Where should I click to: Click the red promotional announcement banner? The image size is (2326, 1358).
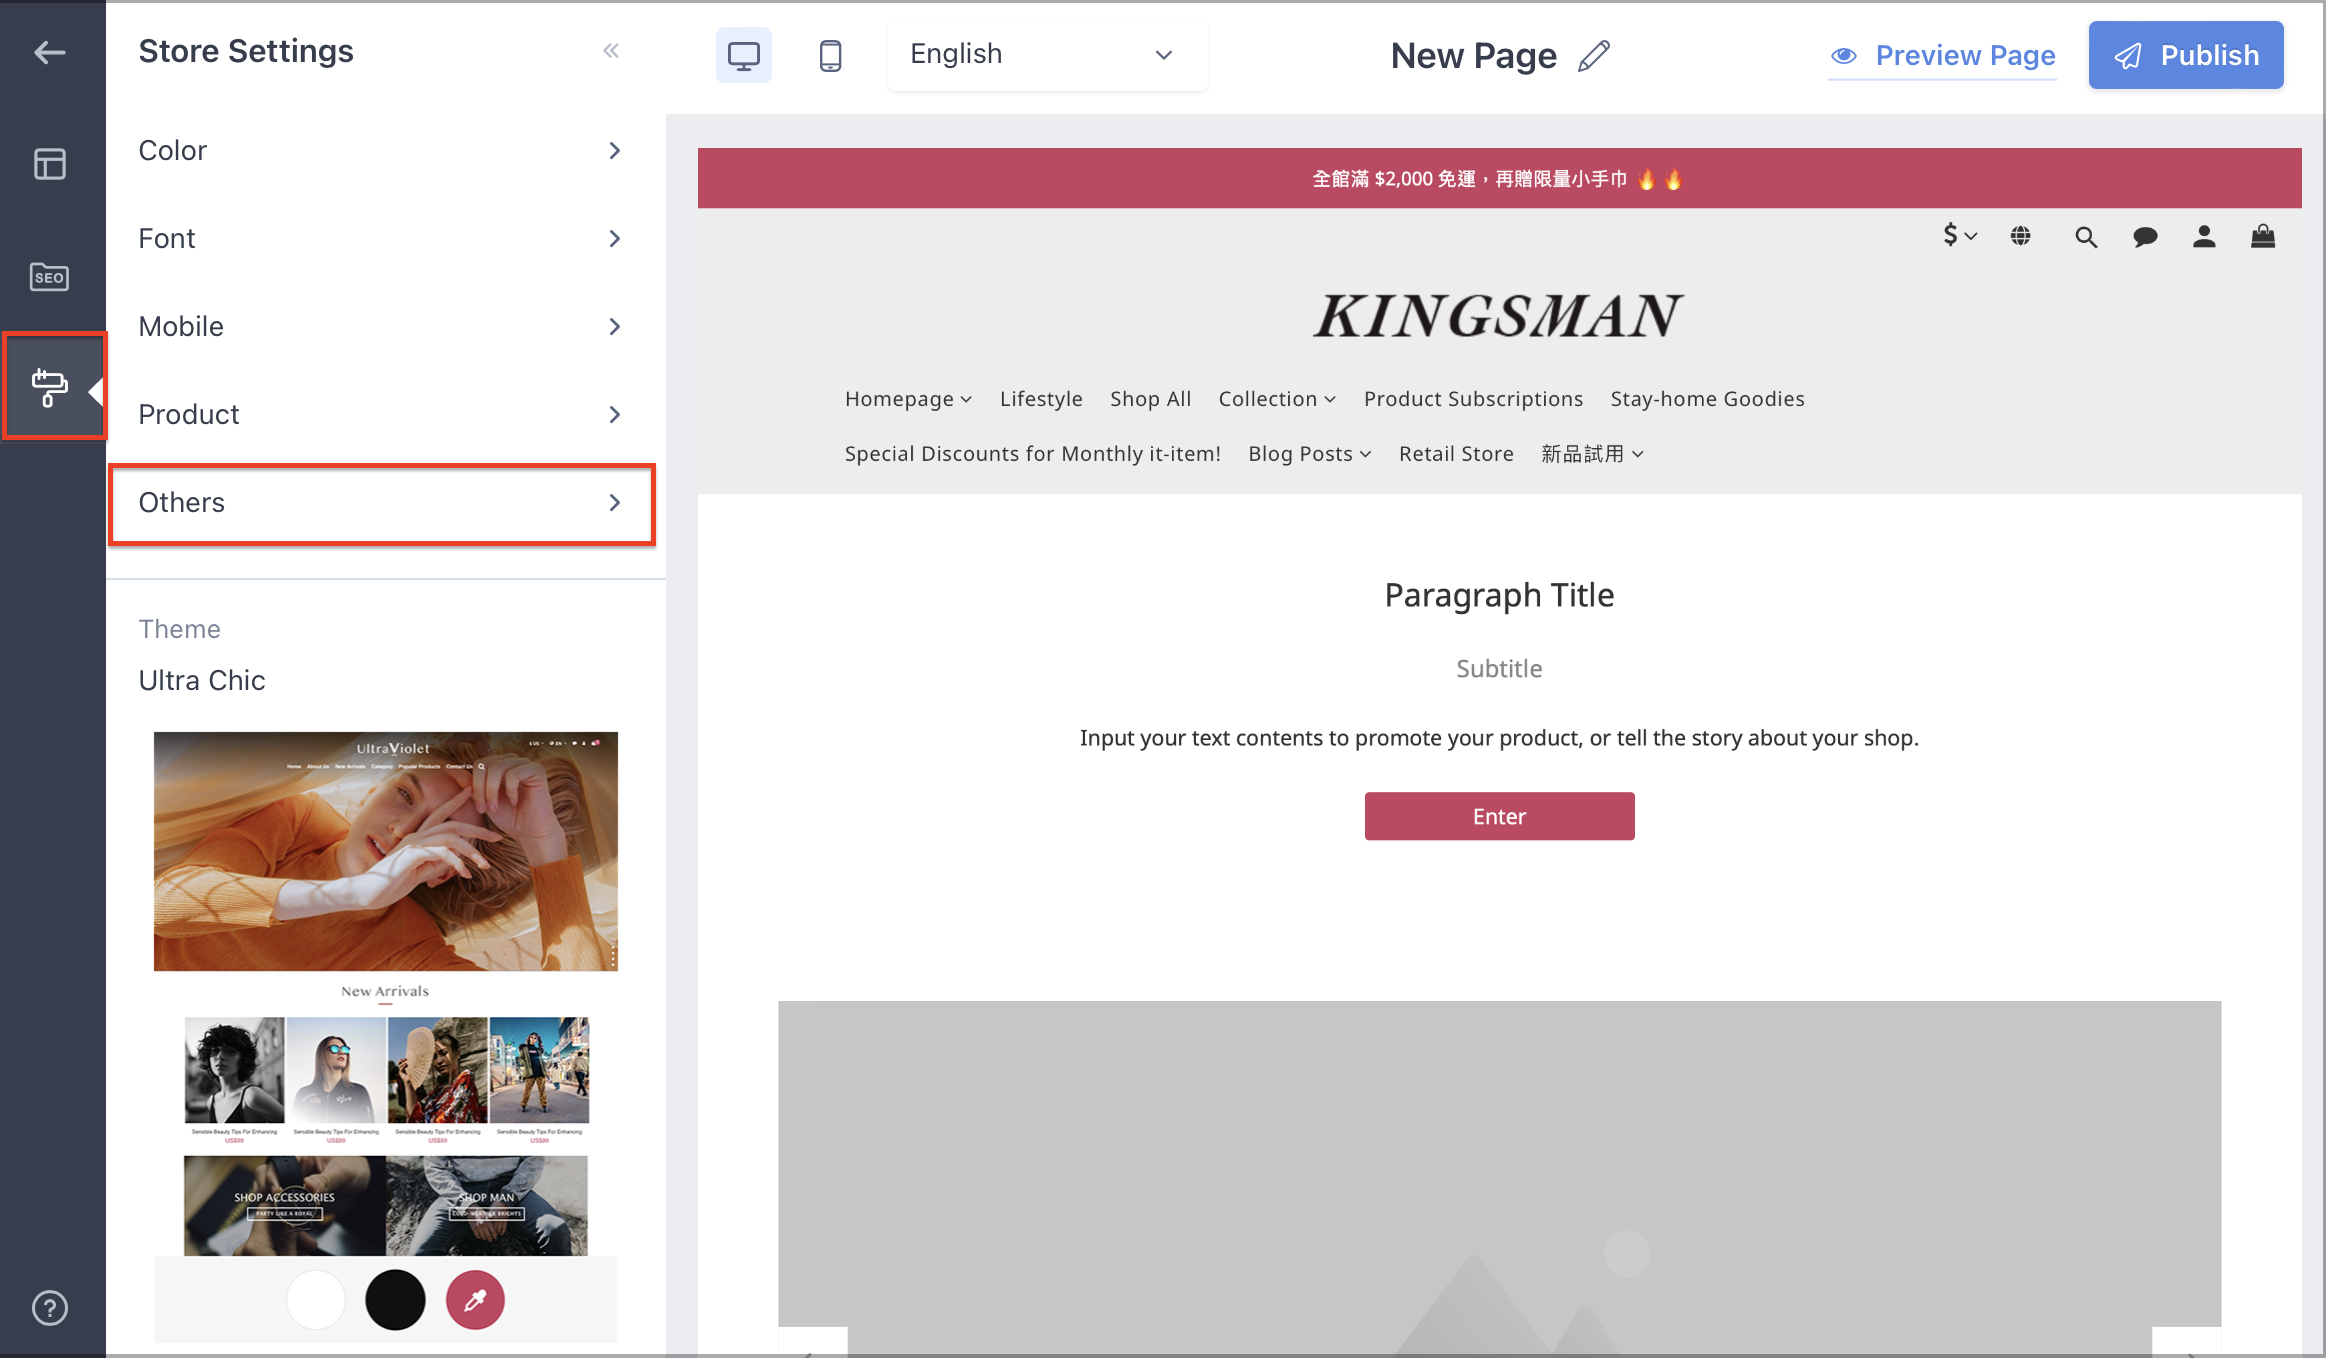point(1499,179)
